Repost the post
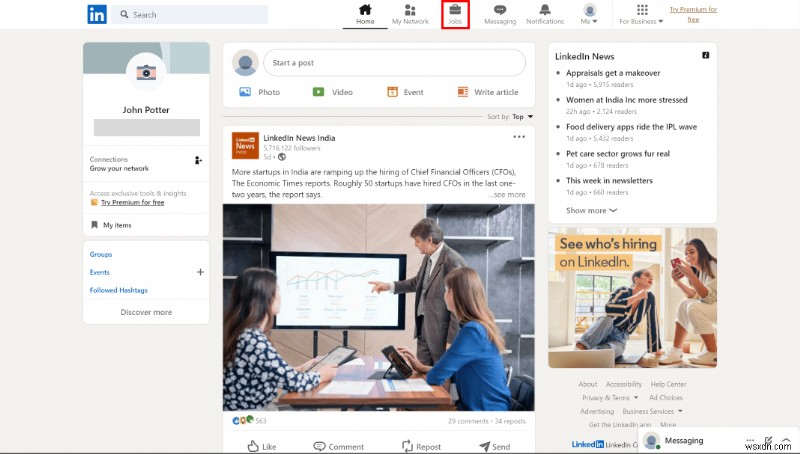The image size is (800, 454). pyautogui.click(x=421, y=446)
